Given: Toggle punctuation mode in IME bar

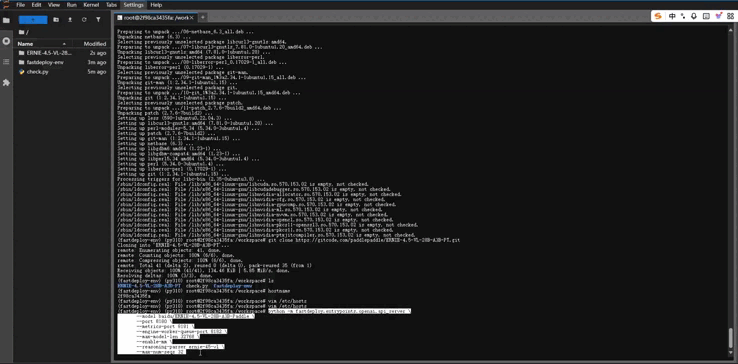Looking at the screenshot, I should click(683, 16).
